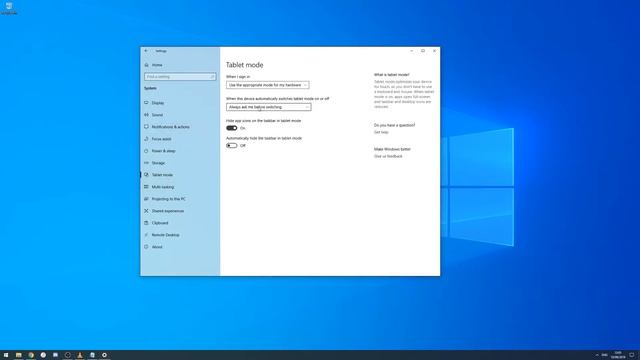Viewport: 640px width, 360px height.
Task: Click the Find a setting search box
Action: click(180, 77)
